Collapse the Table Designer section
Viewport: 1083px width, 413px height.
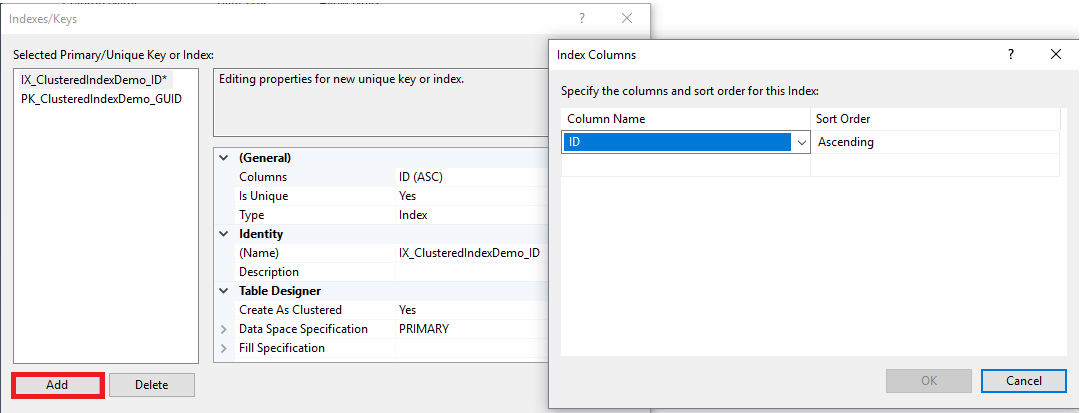pyautogui.click(x=223, y=291)
